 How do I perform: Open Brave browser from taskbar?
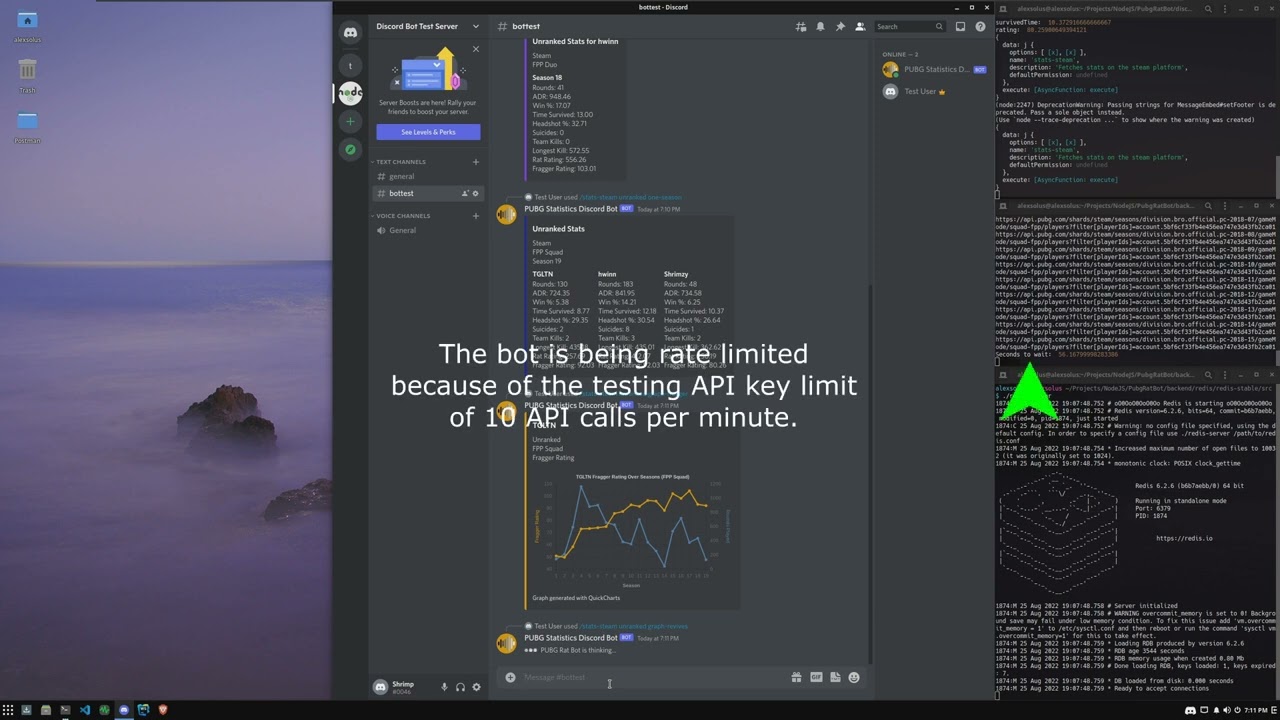[x=163, y=710]
